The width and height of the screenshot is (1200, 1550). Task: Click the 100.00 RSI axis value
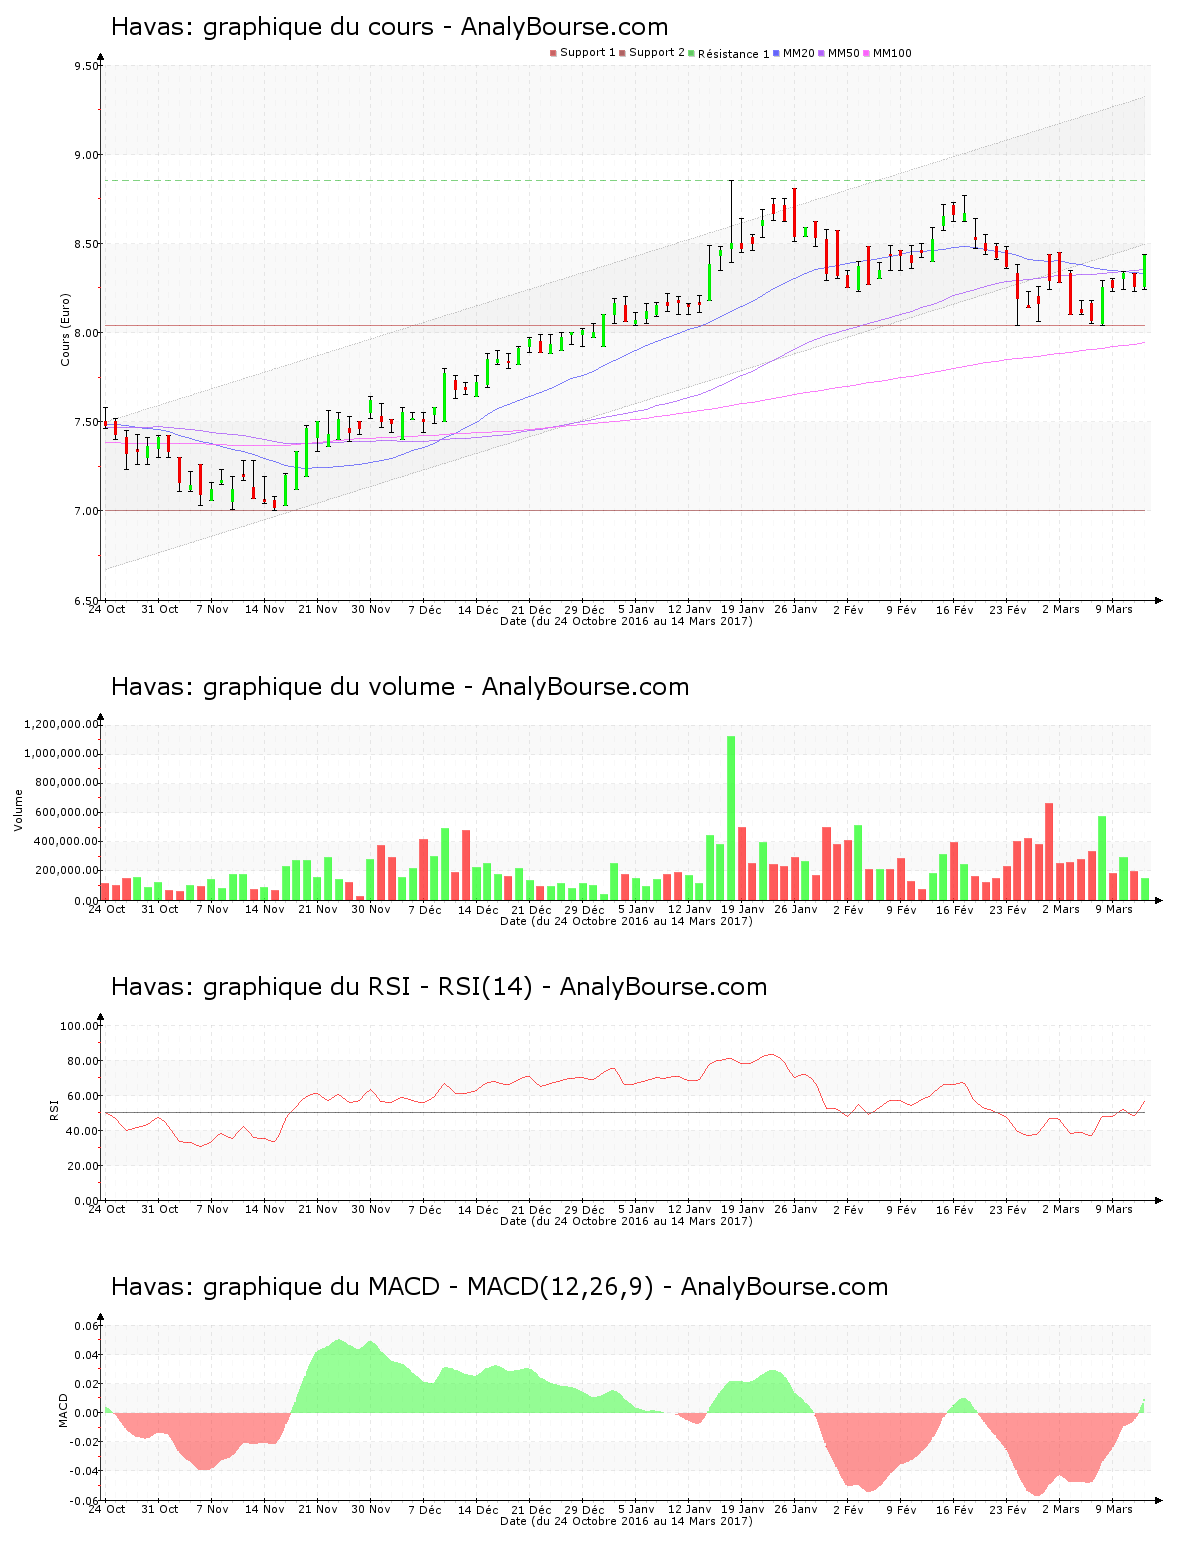coord(80,1026)
